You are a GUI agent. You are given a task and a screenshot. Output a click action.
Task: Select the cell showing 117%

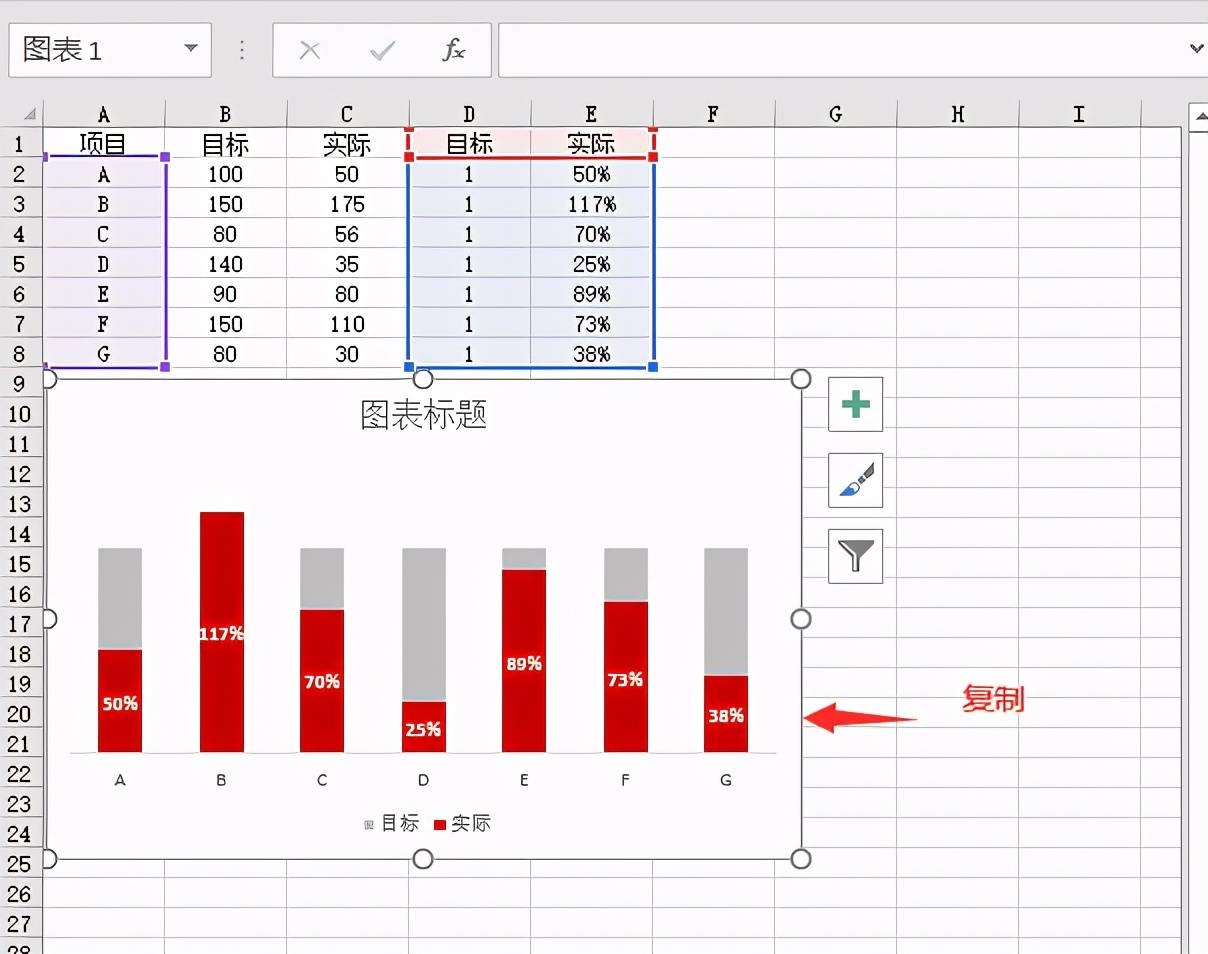[591, 203]
